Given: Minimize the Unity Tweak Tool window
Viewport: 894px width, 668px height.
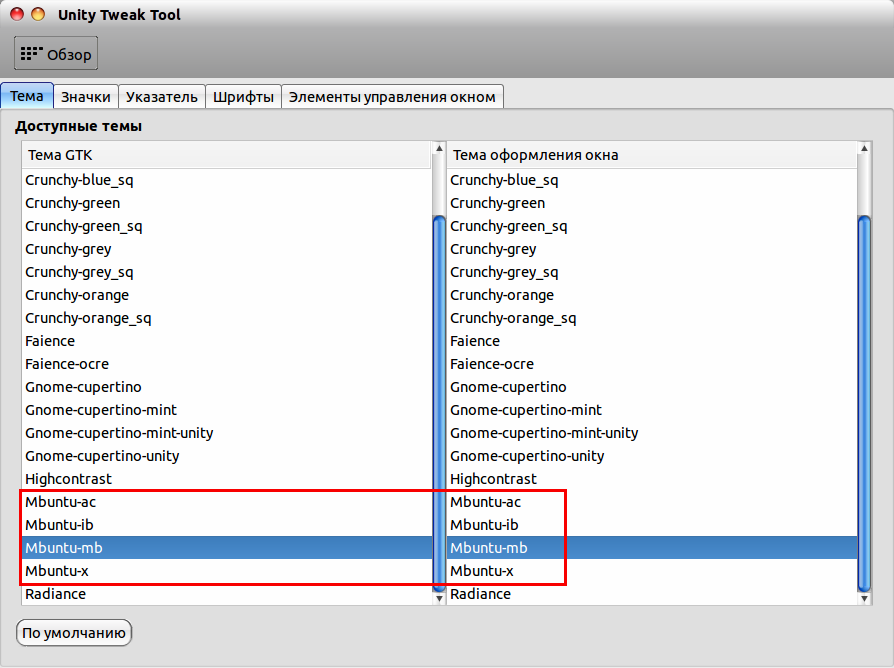Looking at the screenshot, I should pos(38,14).
